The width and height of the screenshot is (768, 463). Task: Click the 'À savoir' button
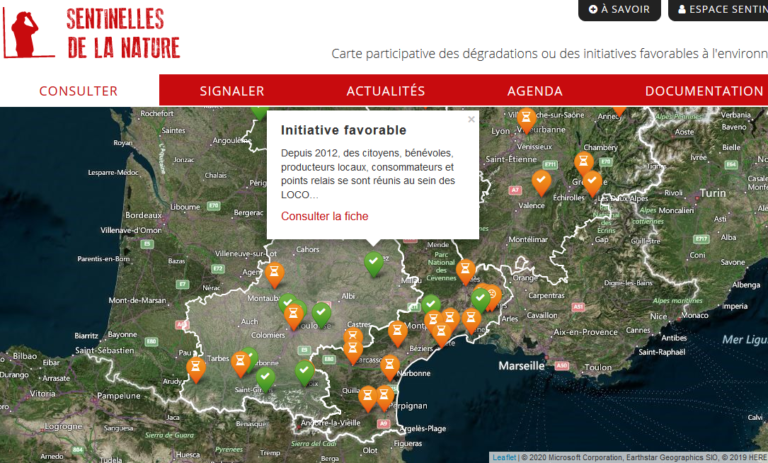619,9
